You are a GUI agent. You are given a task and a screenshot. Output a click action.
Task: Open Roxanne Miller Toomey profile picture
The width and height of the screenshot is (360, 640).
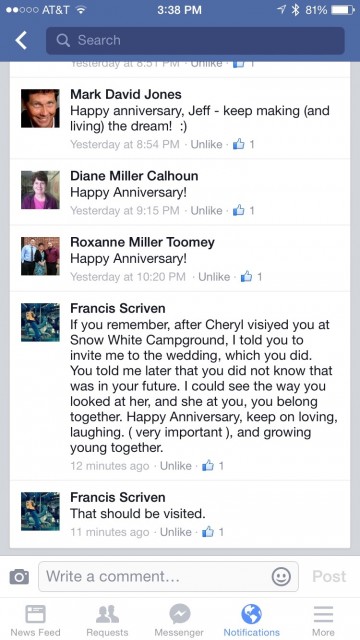click(40, 256)
